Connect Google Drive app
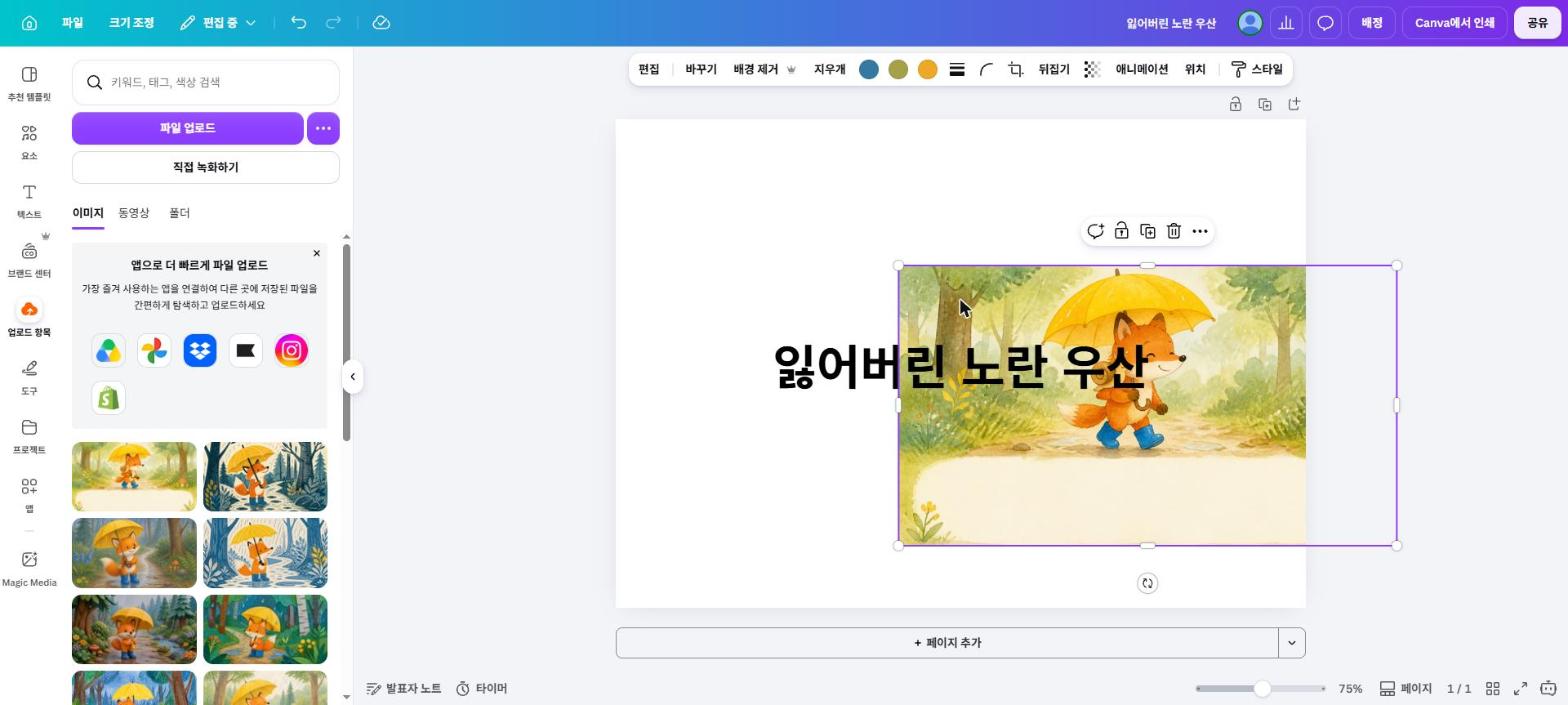The image size is (1568, 705). [x=108, y=351]
